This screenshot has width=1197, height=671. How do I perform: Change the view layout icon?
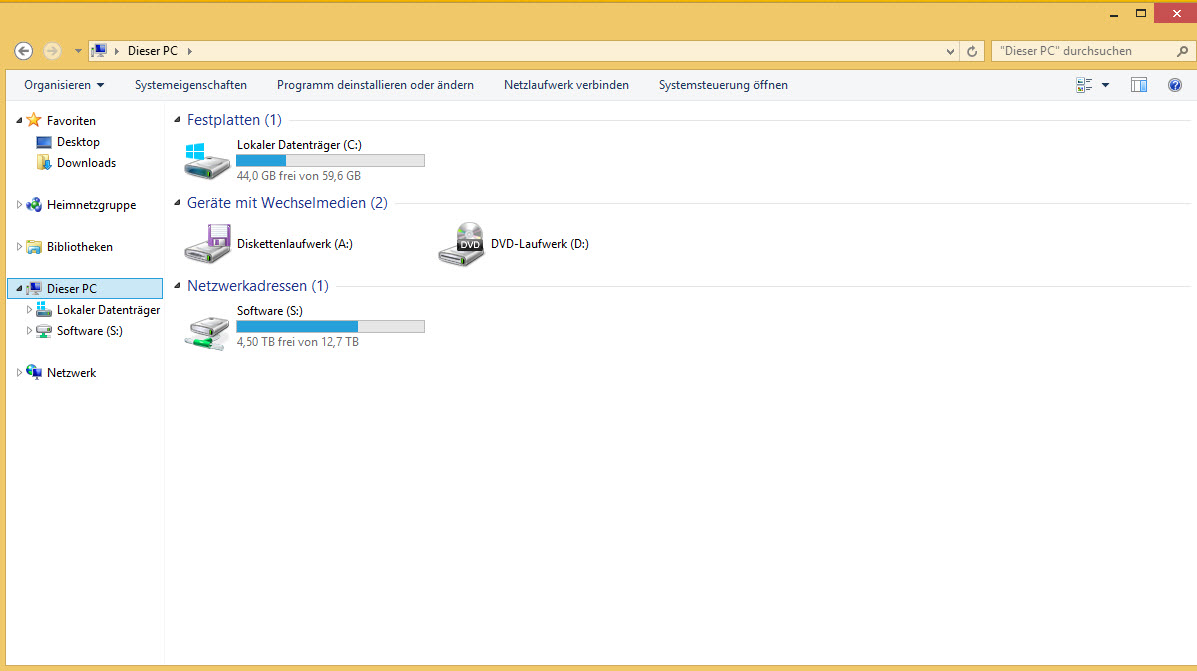coord(1084,85)
